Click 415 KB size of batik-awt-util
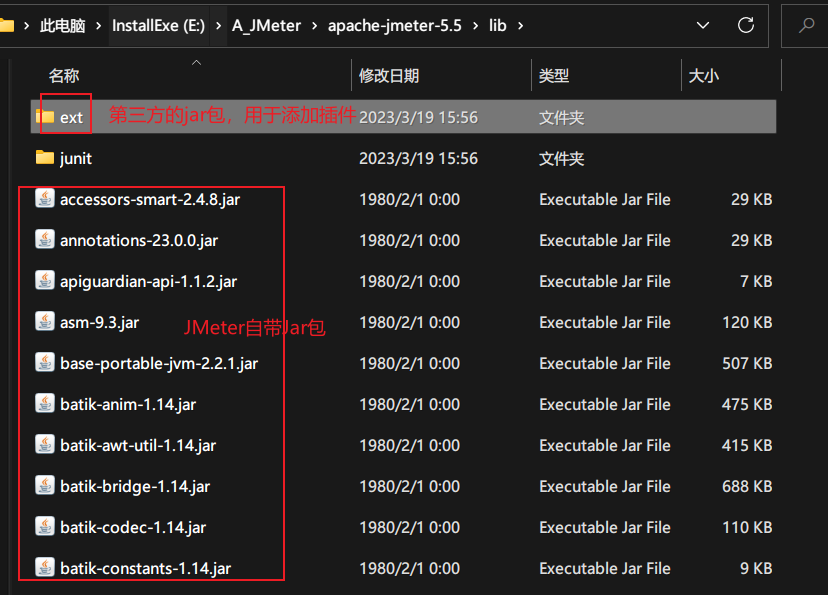 [747, 446]
